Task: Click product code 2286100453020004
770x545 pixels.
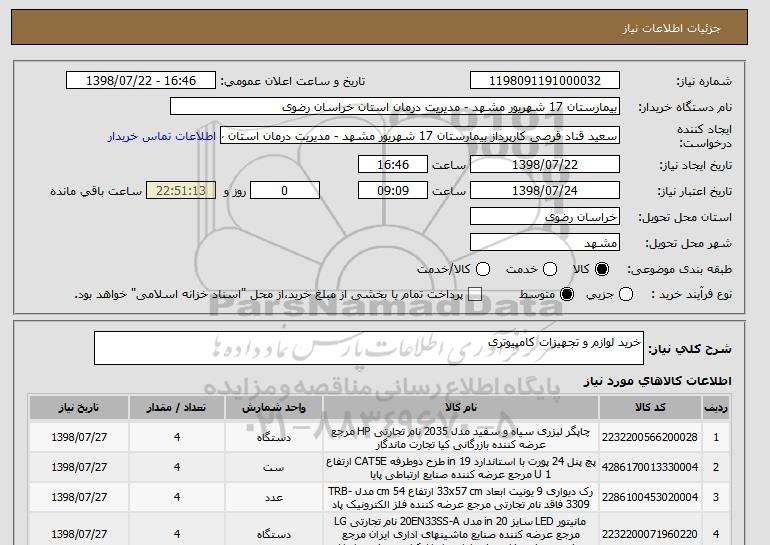Action: (x=650, y=497)
